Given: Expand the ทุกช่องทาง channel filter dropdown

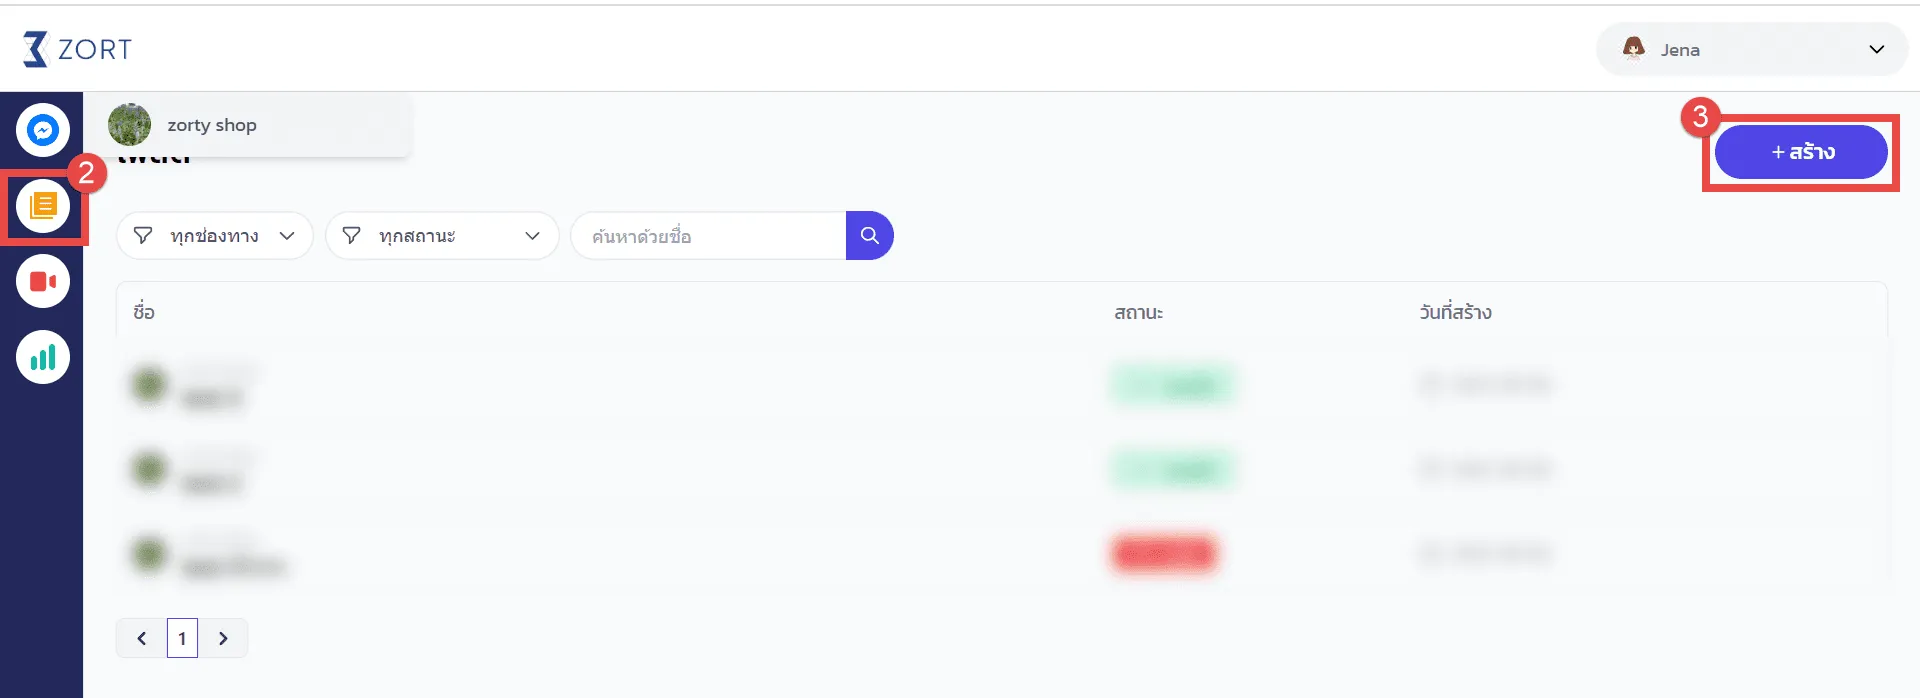Looking at the screenshot, I should tap(215, 236).
